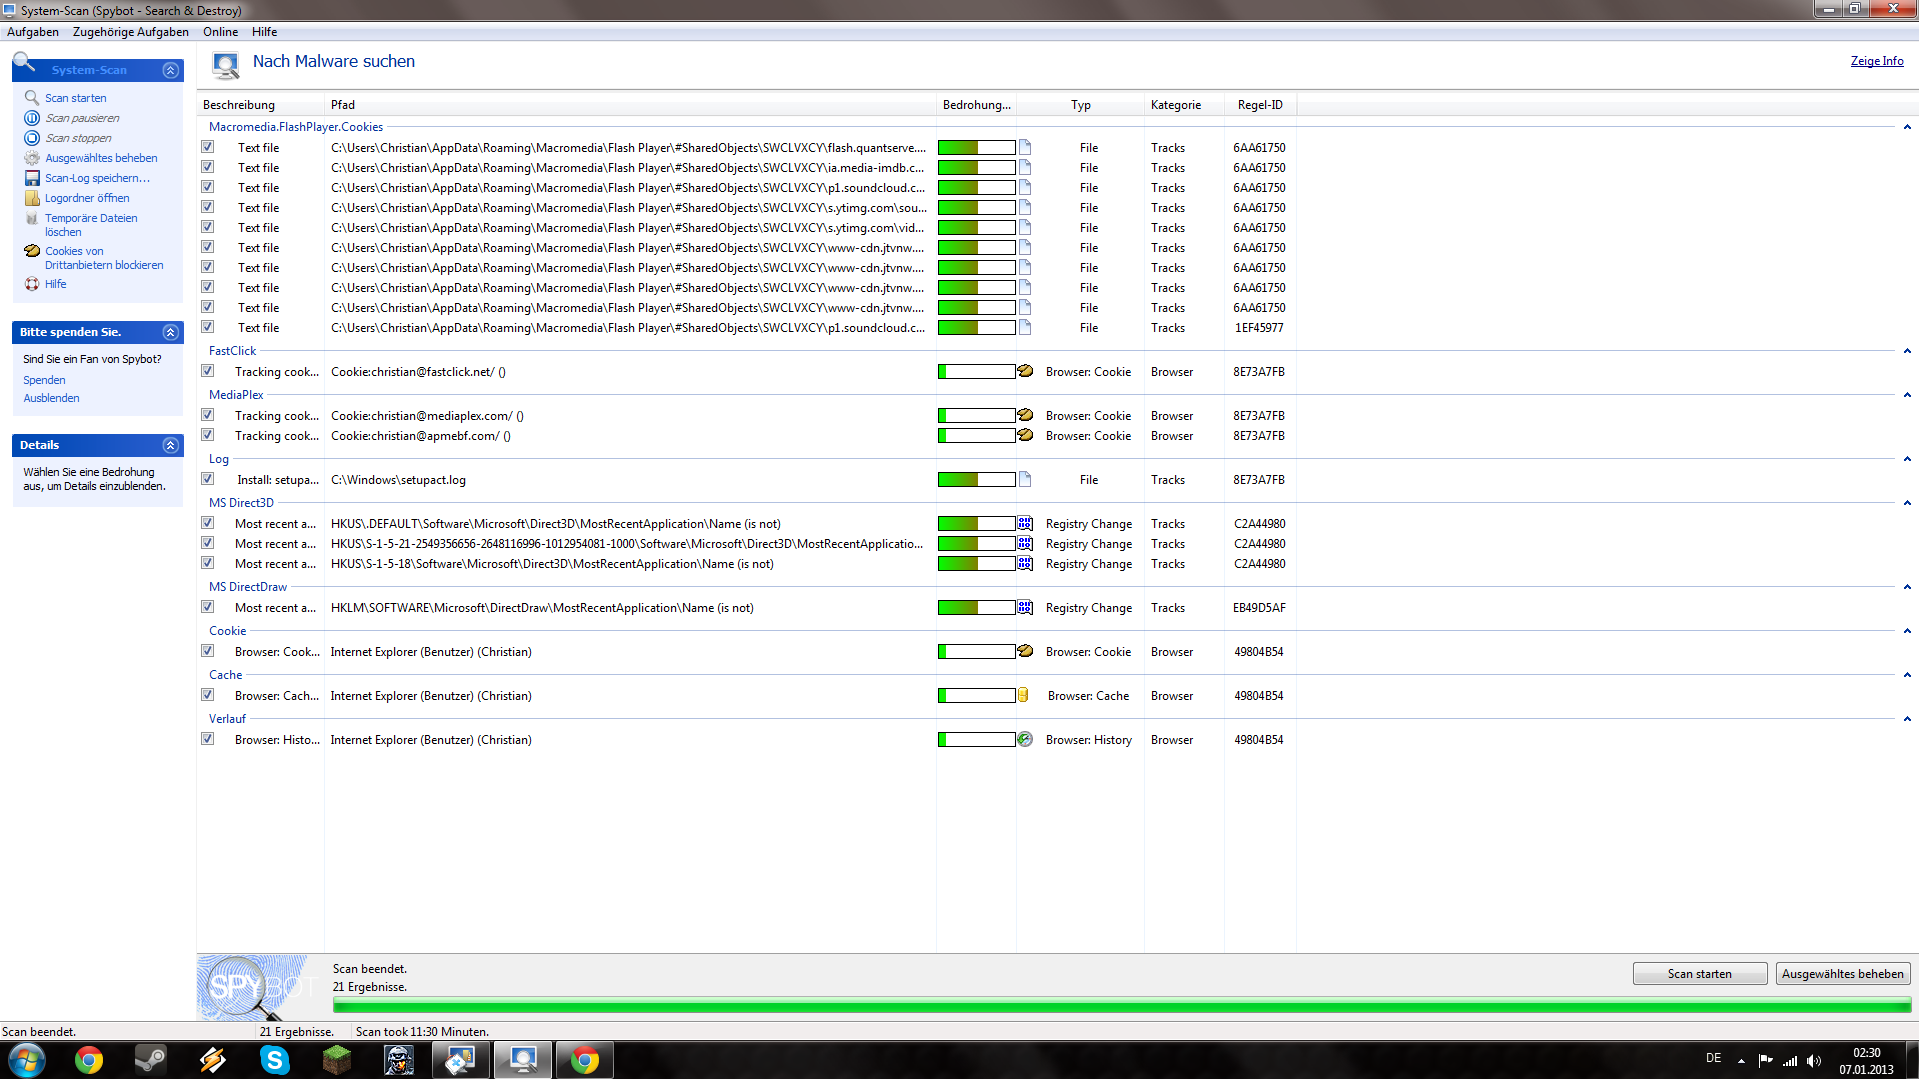This screenshot has height=1079, width=1919.
Task: Uncheck the mediaplex.com tracking cookie checkbox
Action: [208, 415]
